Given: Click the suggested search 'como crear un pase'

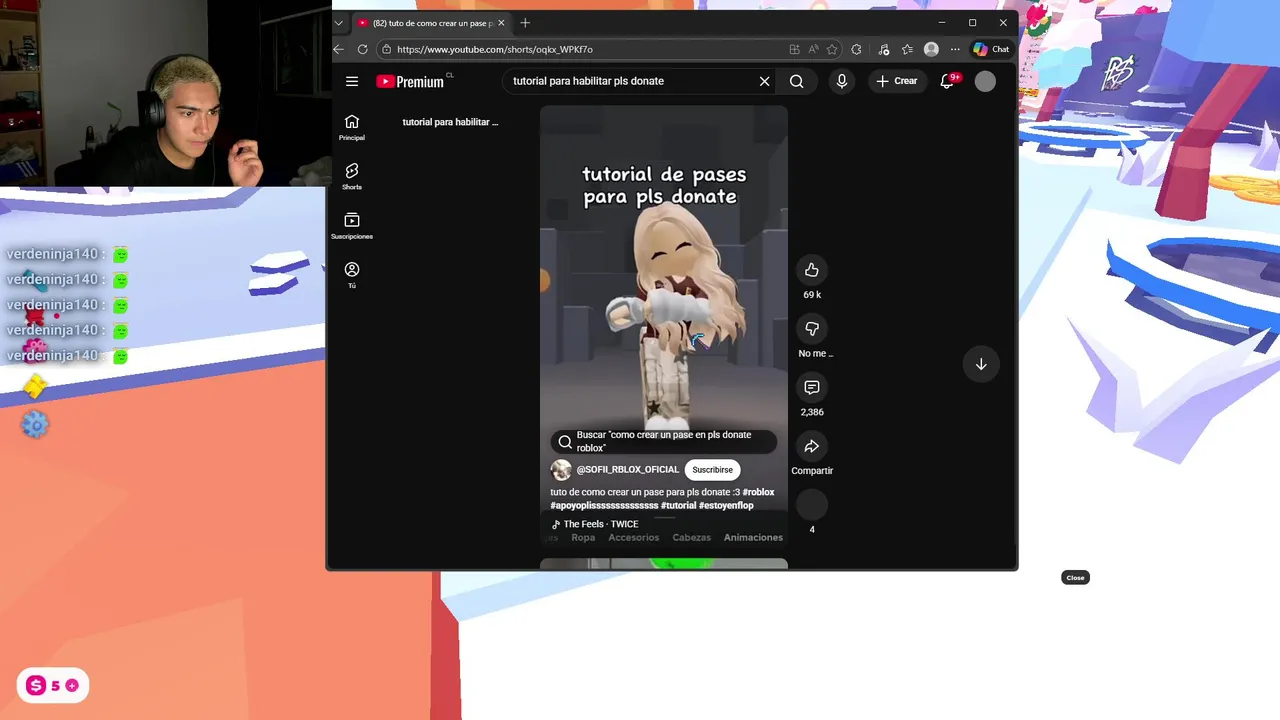Looking at the screenshot, I should pos(663,441).
